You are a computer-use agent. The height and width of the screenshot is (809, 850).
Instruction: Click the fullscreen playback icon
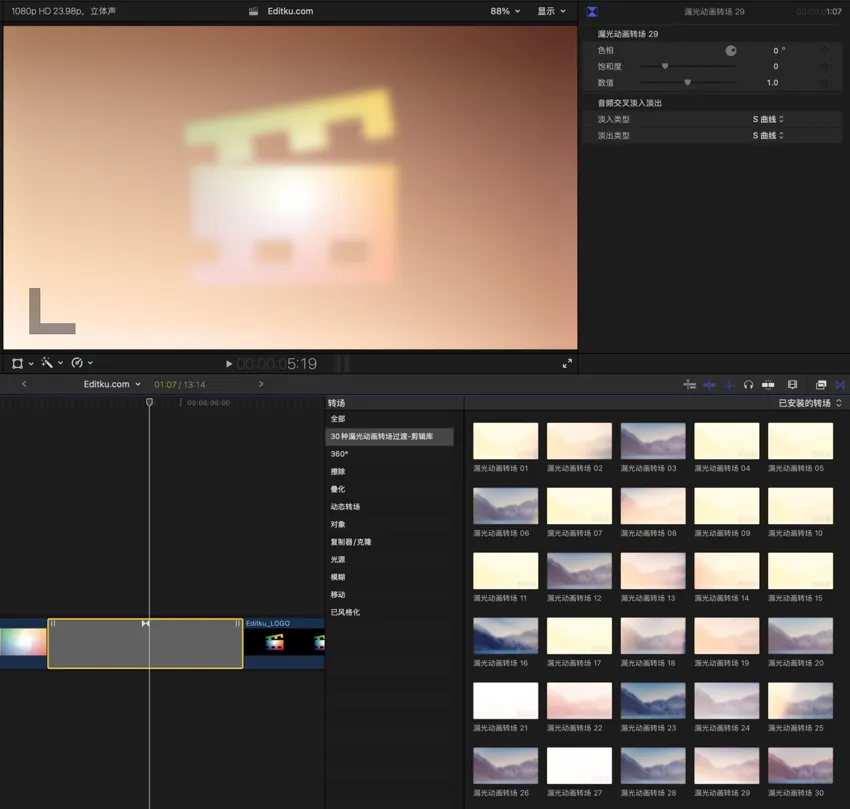pyautogui.click(x=568, y=363)
